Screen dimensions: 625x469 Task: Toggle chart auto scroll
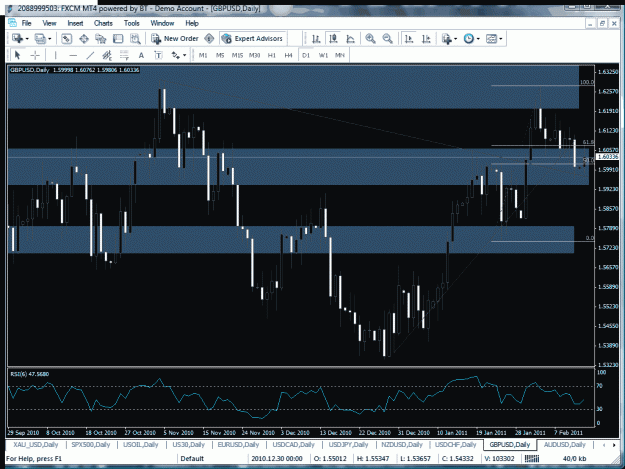[409, 39]
